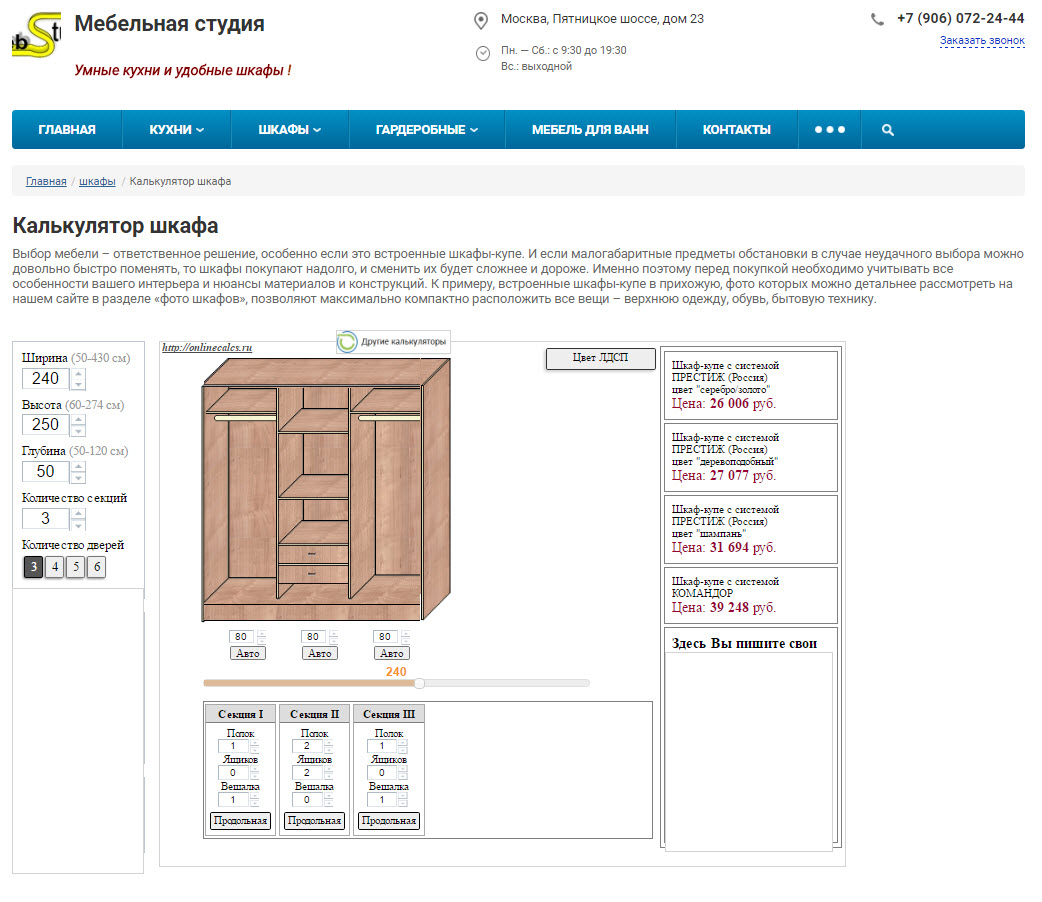Click the Полок field in Секция I

234,746
